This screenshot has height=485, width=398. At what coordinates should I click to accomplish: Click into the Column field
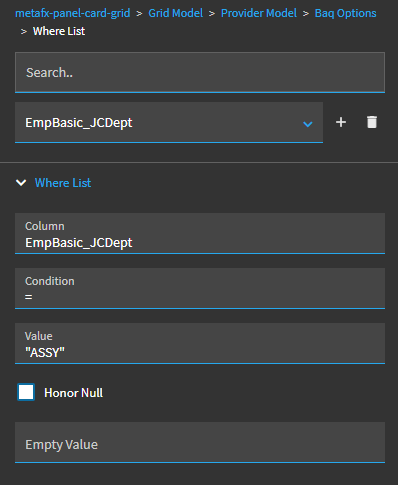pos(200,233)
